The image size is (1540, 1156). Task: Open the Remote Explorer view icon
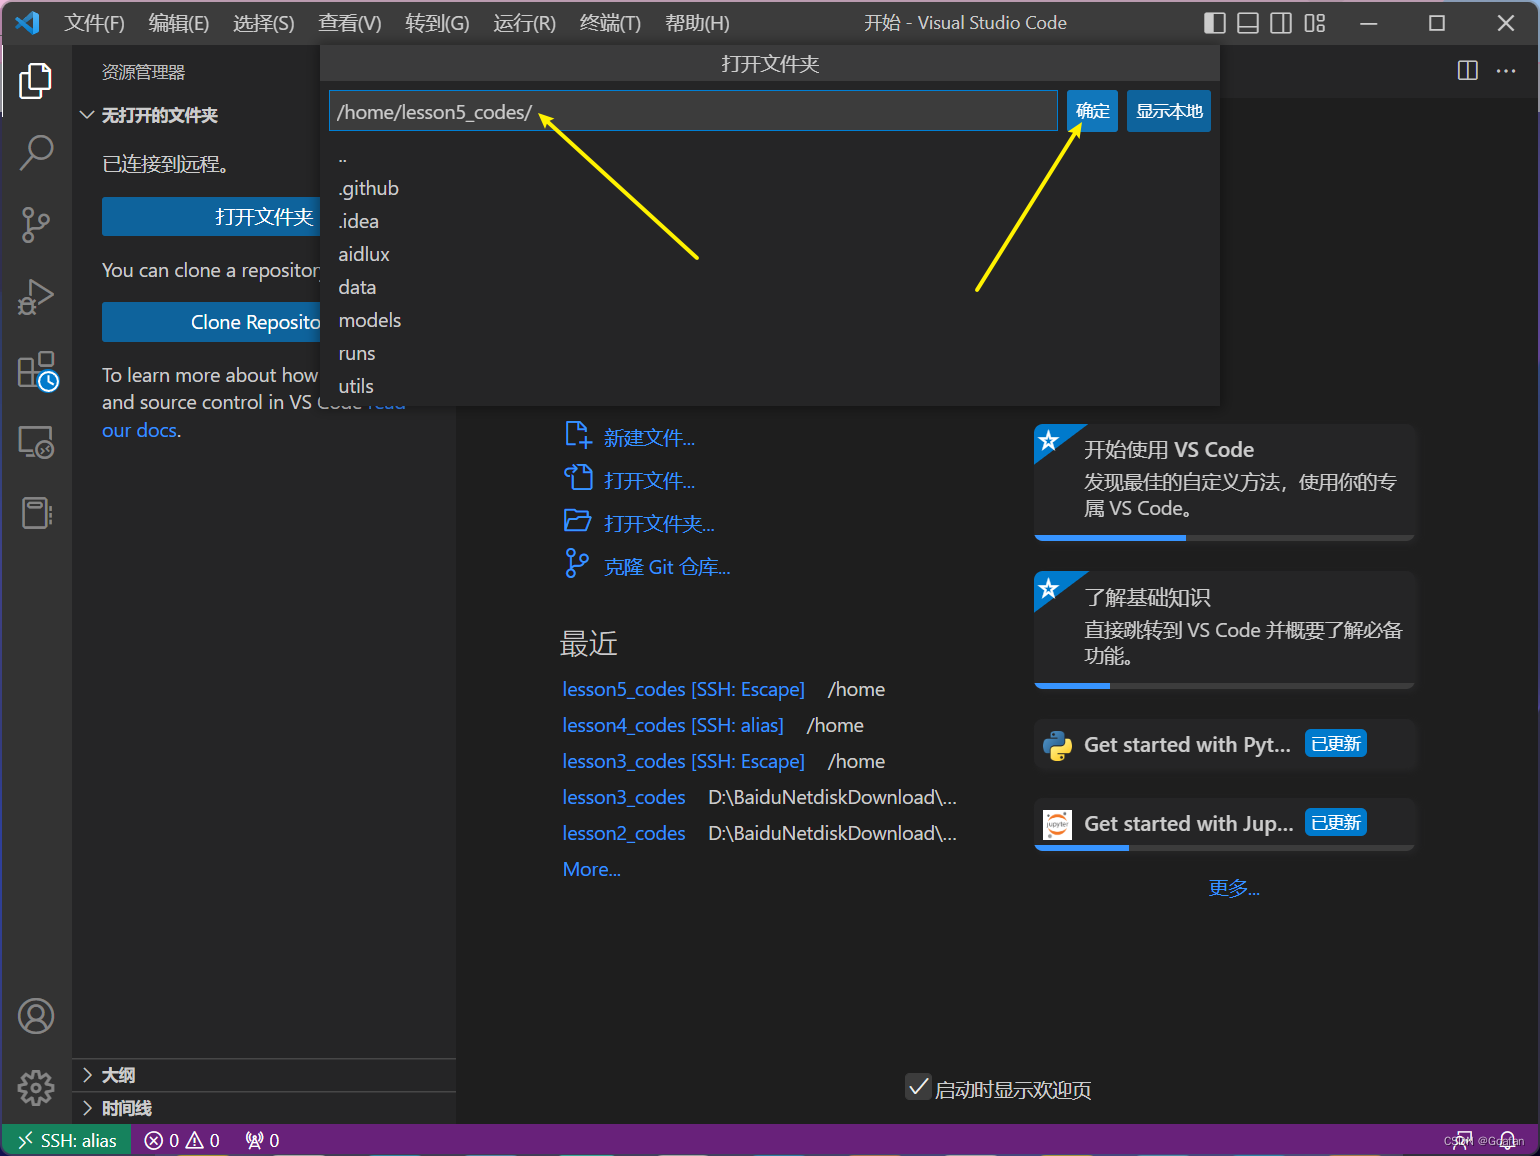coord(36,442)
